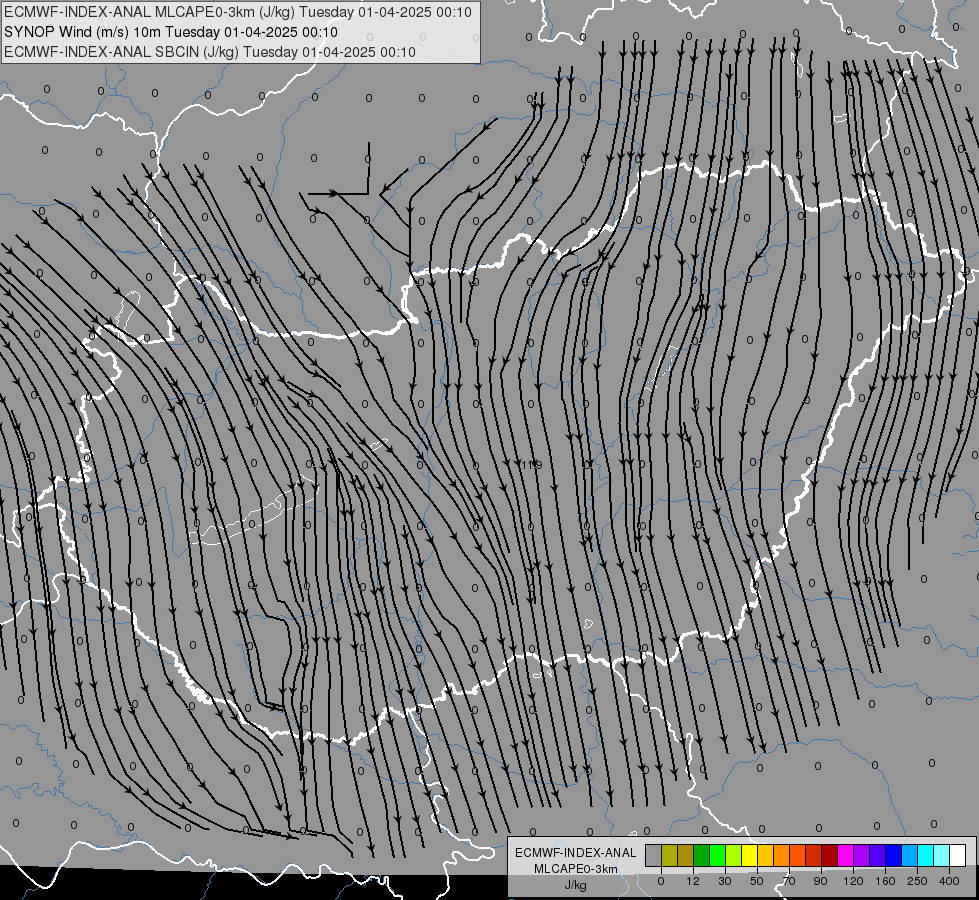Image resolution: width=979 pixels, height=900 pixels.
Task: Click the SBCIN title line at top
Action: tap(210, 52)
